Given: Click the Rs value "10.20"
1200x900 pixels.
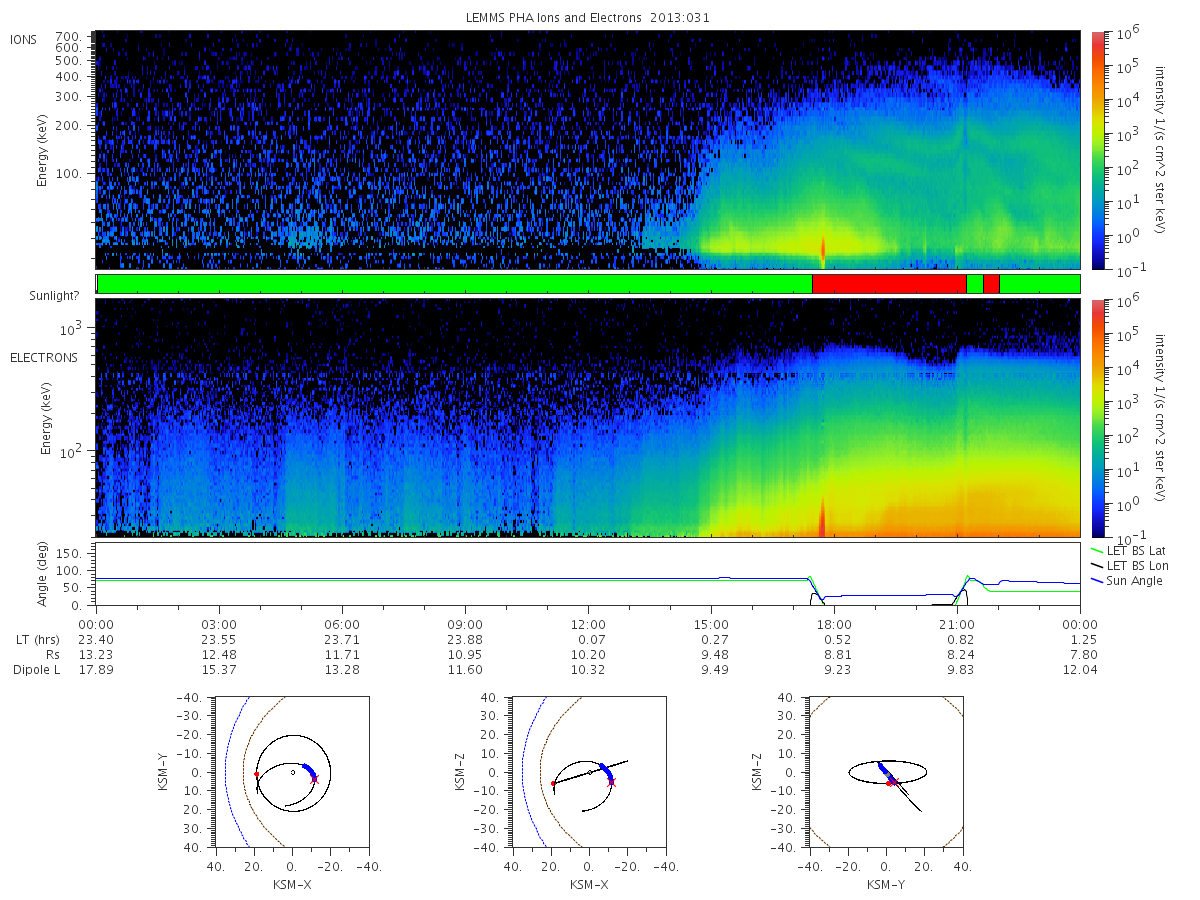Looking at the screenshot, I should pyautogui.click(x=588, y=654).
